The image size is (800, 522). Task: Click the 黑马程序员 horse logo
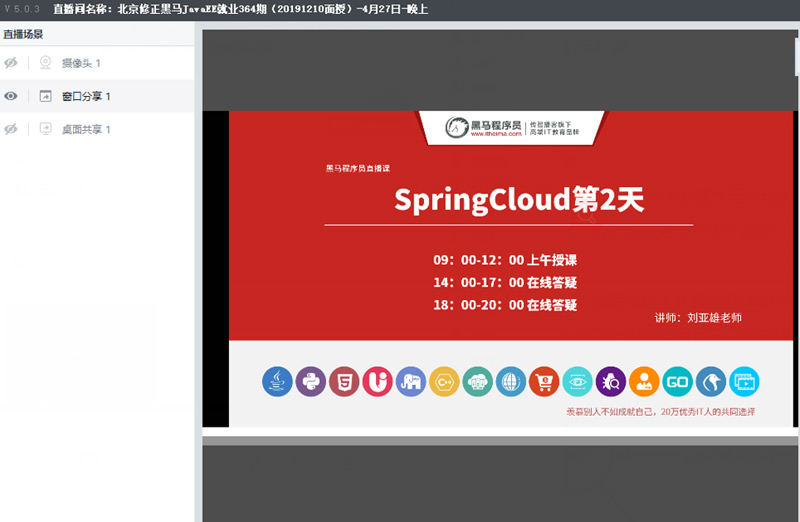click(x=457, y=127)
